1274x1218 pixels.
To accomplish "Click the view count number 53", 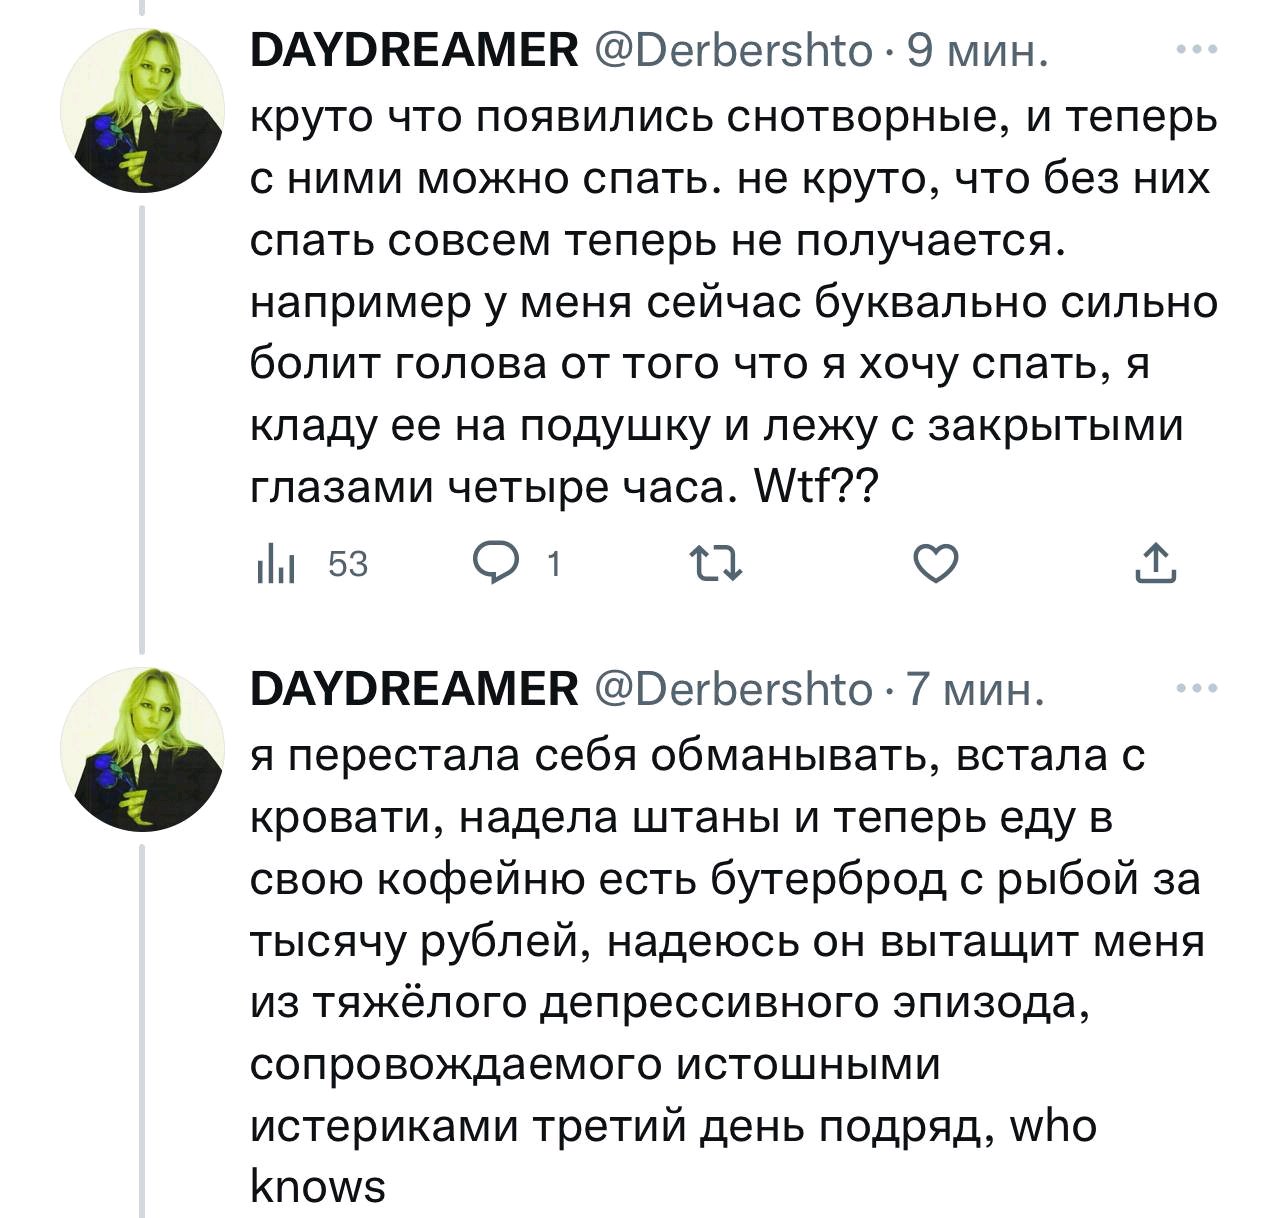I will 348,565.
